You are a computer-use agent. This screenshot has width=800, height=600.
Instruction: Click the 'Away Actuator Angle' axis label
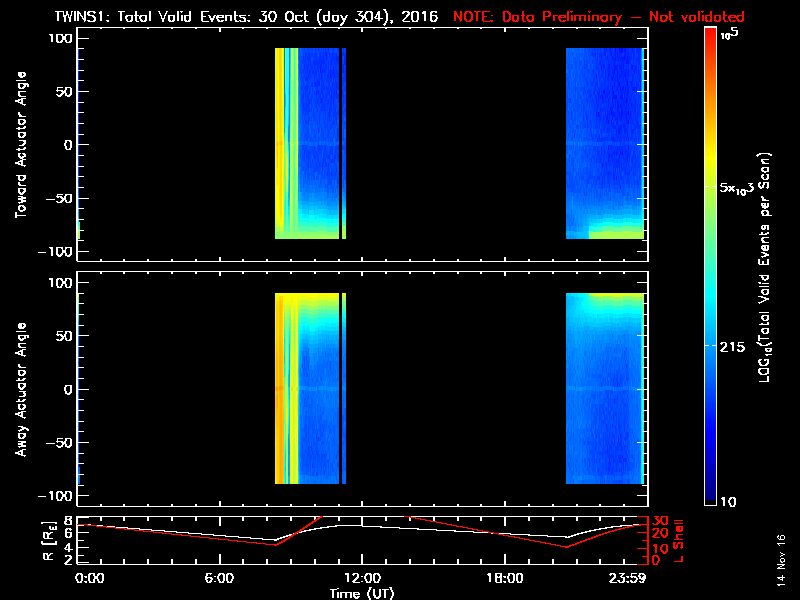[x=20, y=389]
